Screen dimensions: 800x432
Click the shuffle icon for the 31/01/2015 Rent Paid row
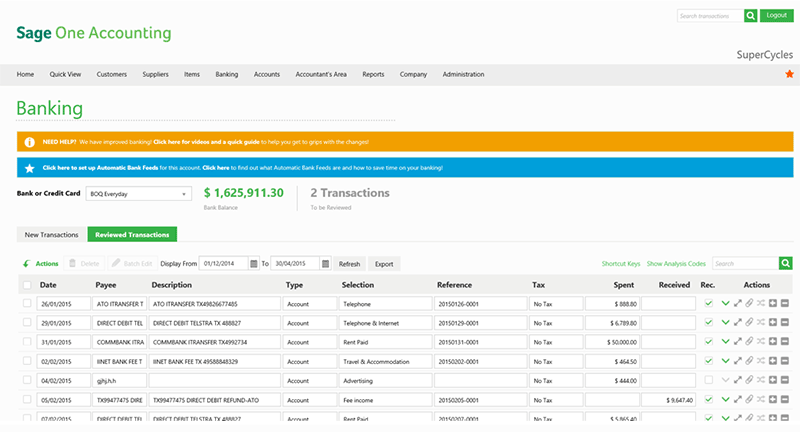761,342
